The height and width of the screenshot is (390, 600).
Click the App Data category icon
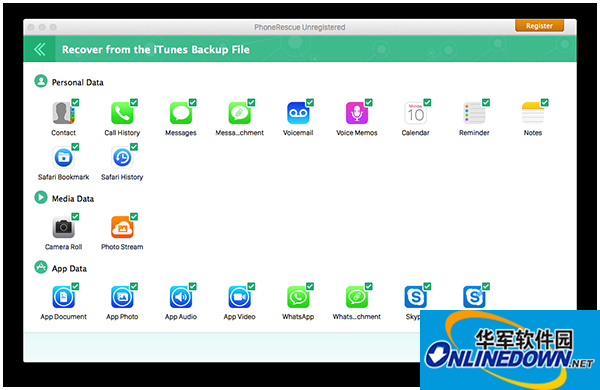(41, 267)
